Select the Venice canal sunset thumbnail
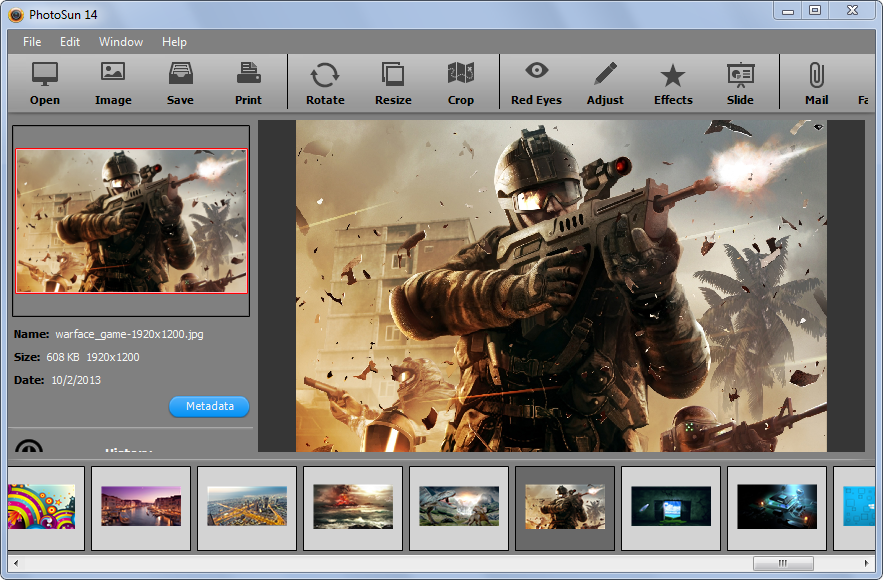 [141, 506]
